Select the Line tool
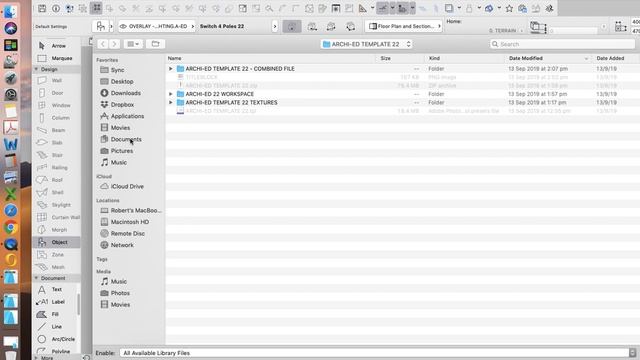Screen dimensions: 640x360 (x=56, y=327)
